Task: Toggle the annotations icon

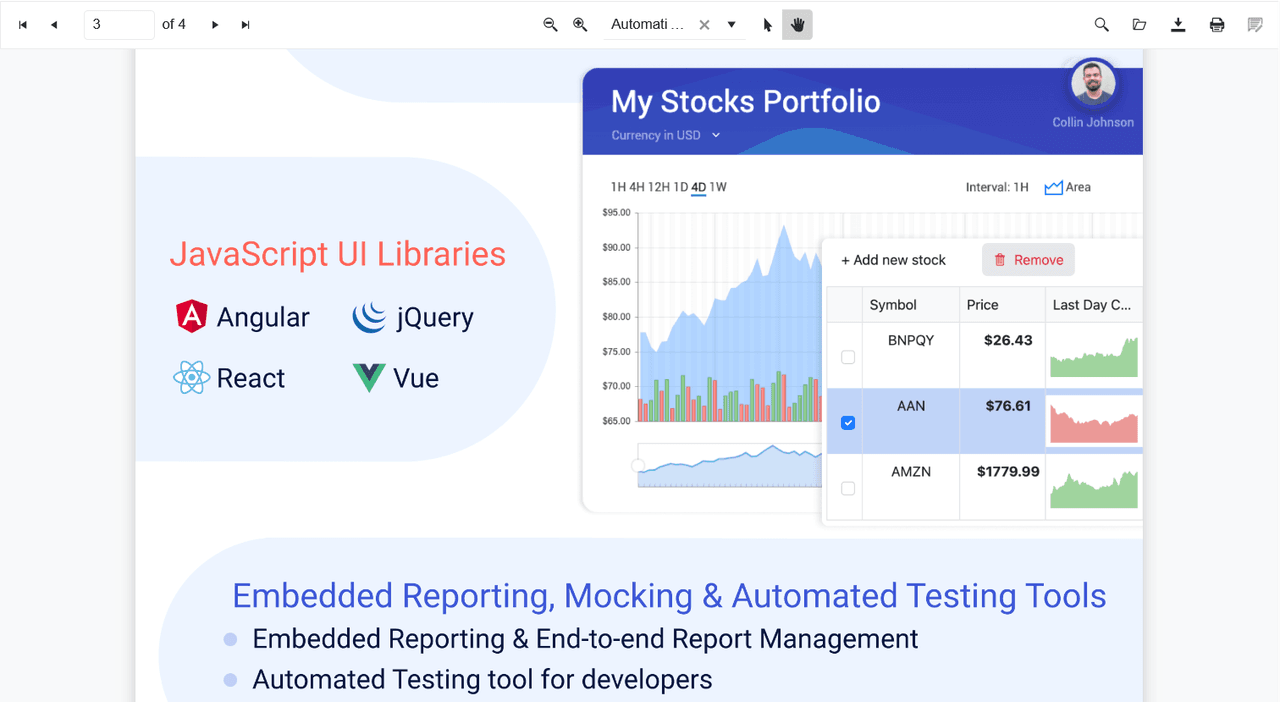Action: tap(1255, 25)
